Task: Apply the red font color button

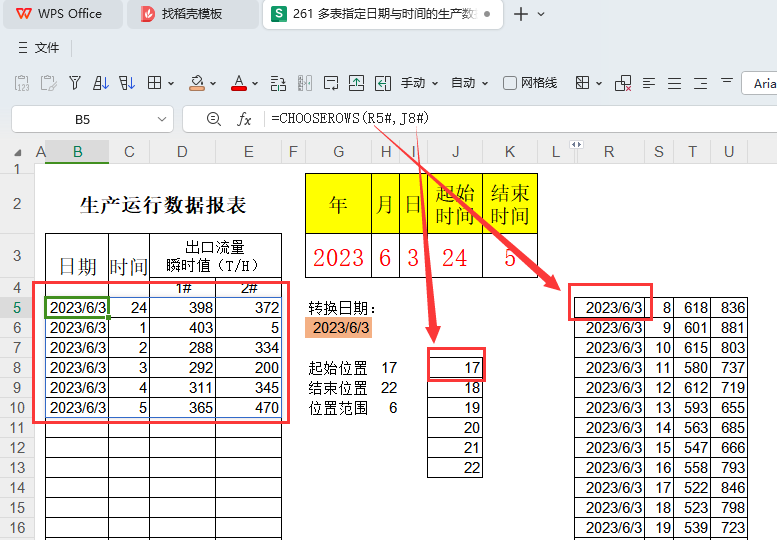Action: click(x=239, y=83)
